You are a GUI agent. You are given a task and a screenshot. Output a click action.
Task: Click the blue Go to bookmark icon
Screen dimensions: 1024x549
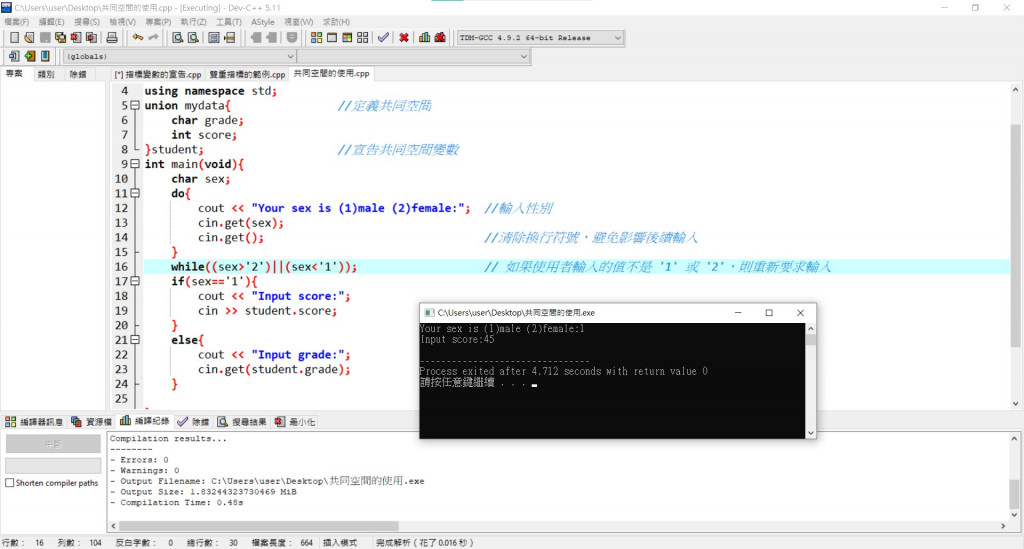click(45, 56)
